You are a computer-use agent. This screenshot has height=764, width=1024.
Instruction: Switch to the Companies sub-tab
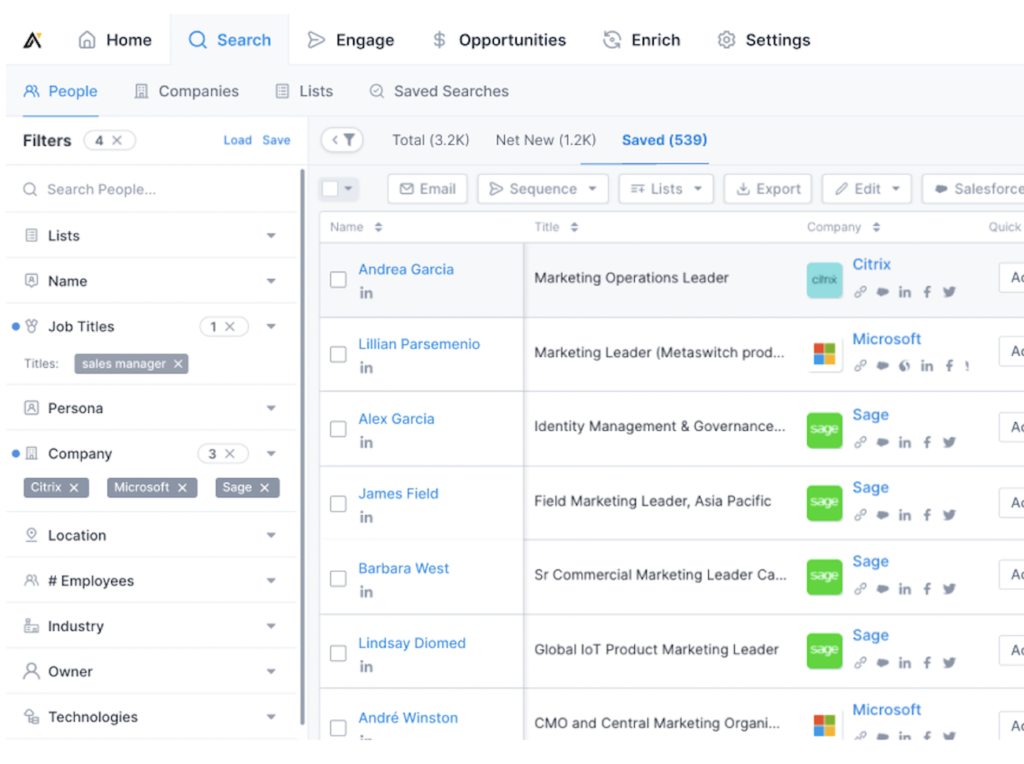(187, 91)
